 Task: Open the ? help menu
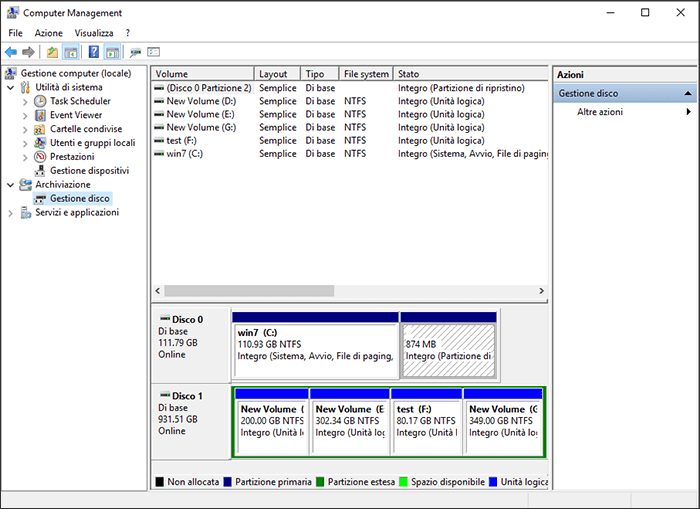coord(128,33)
